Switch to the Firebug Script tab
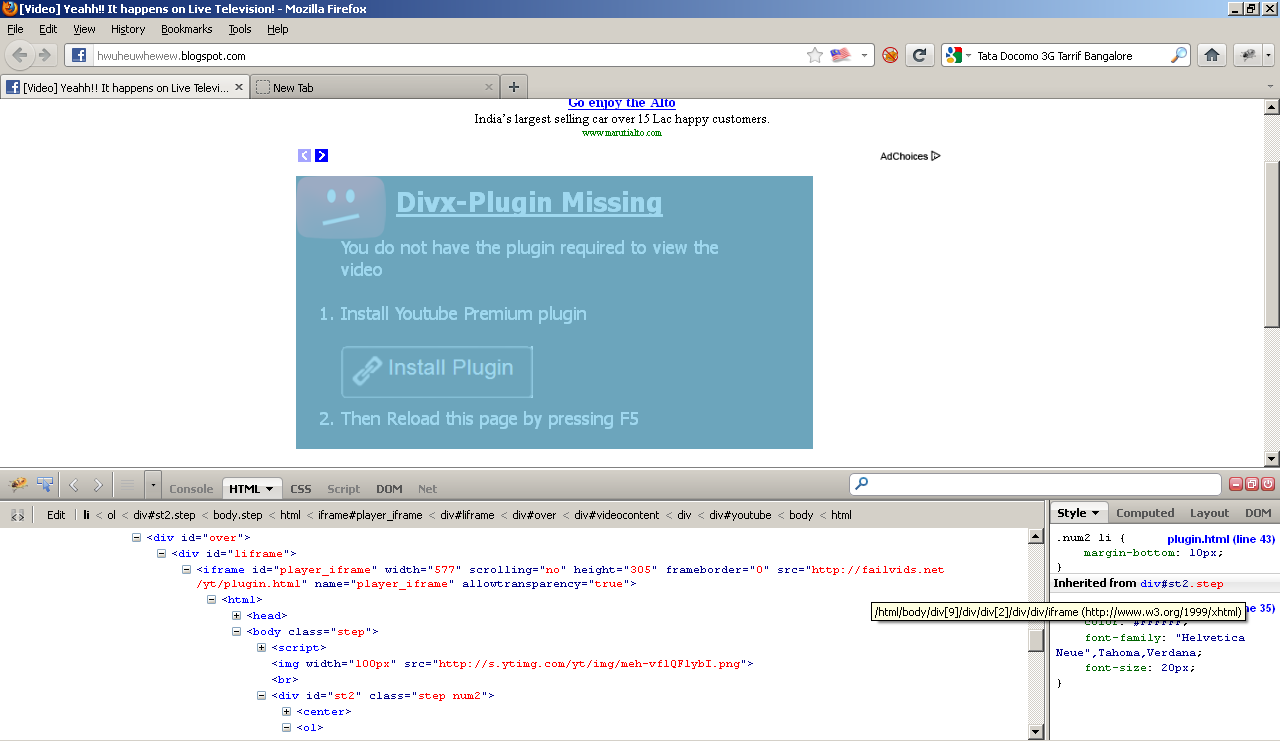 point(343,489)
